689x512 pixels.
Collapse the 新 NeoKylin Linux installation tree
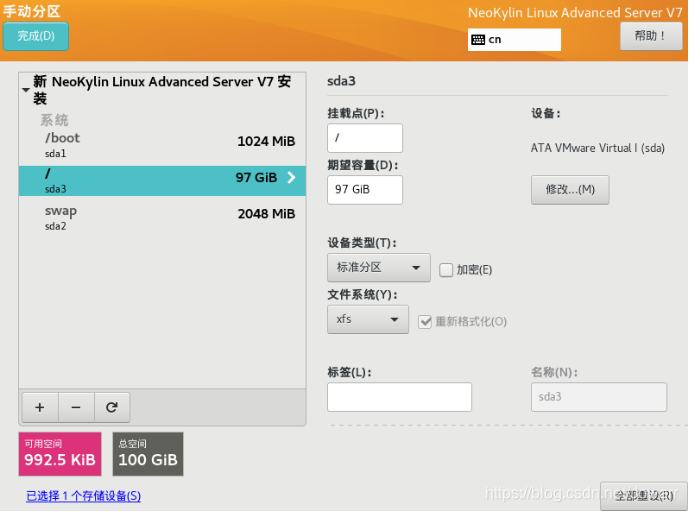point(26,90)
